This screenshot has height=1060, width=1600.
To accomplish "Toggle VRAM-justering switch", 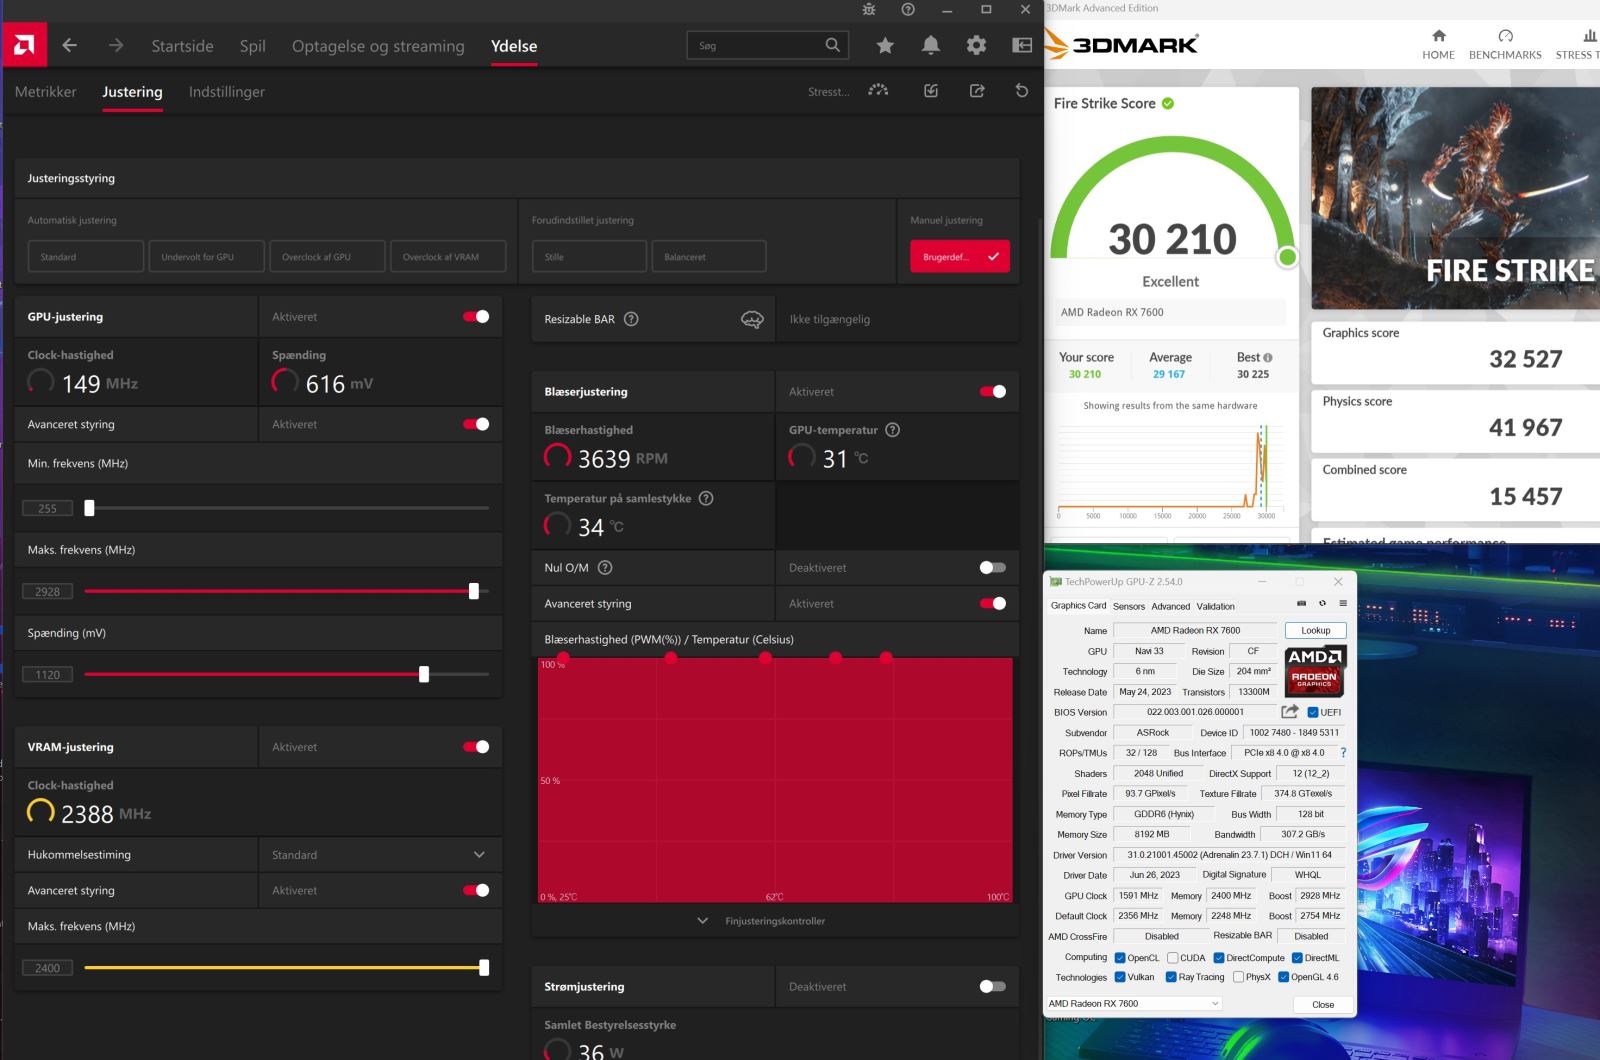I will pos(476,747).
